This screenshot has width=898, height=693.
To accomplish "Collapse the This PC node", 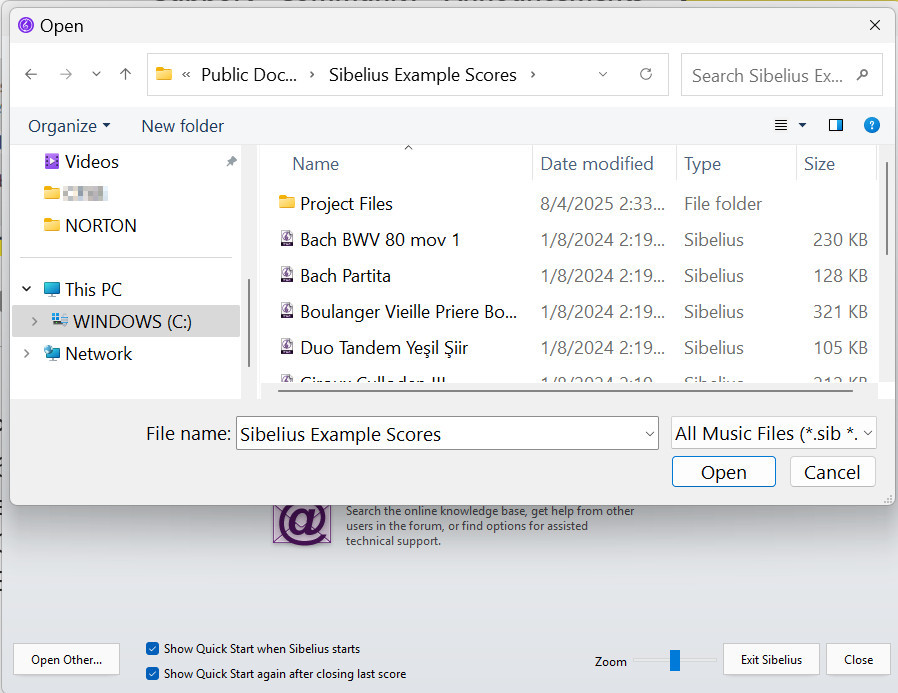I will click(x=26, y=289).
